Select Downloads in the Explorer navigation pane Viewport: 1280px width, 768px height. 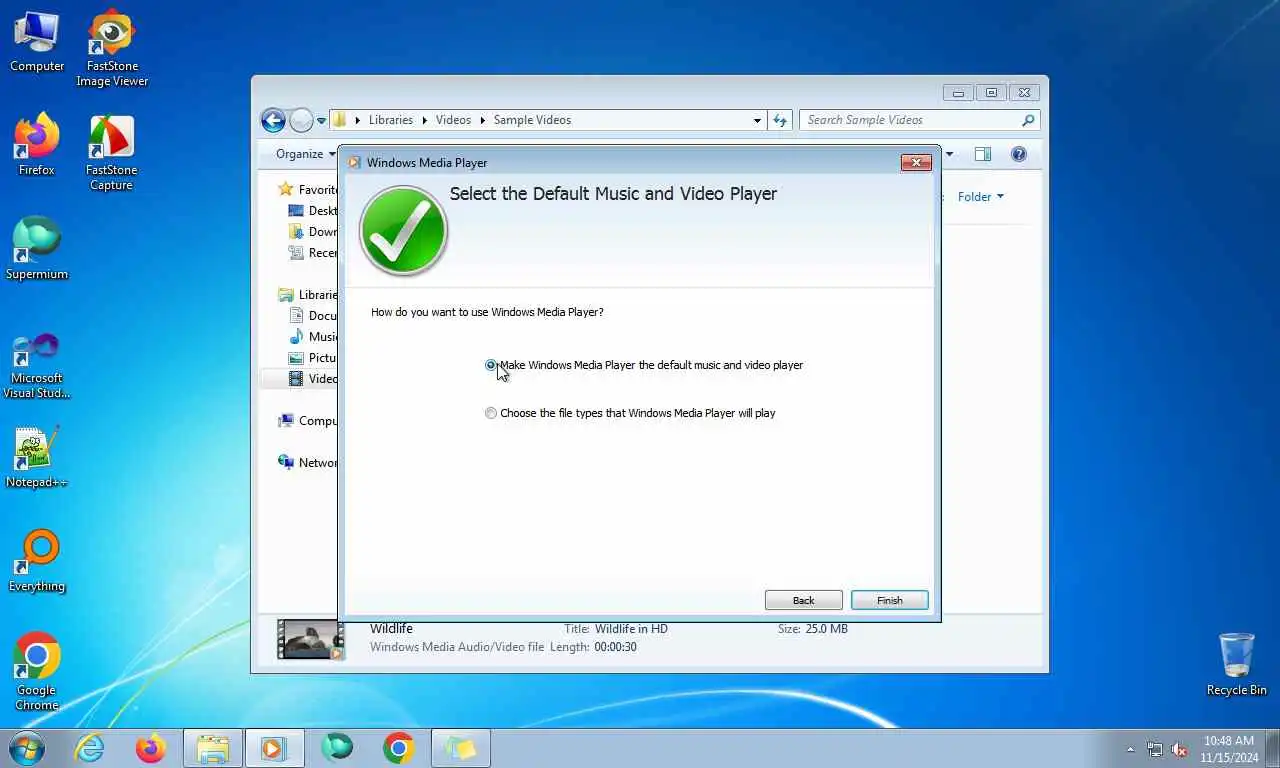[x=312, y=232]
